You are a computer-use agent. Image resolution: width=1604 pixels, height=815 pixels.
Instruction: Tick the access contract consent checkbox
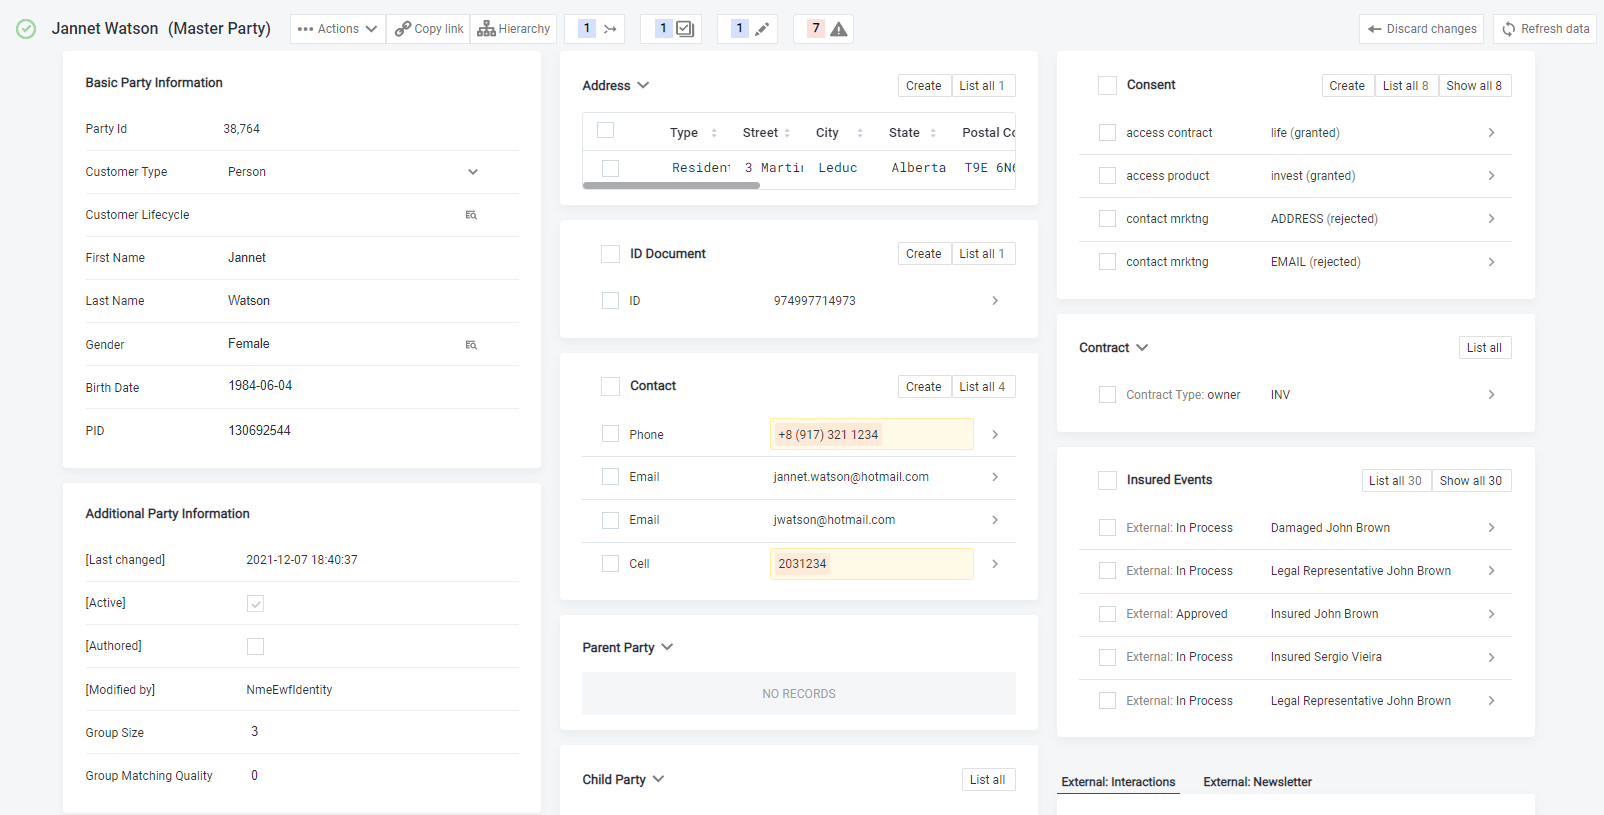point(1107,133)
